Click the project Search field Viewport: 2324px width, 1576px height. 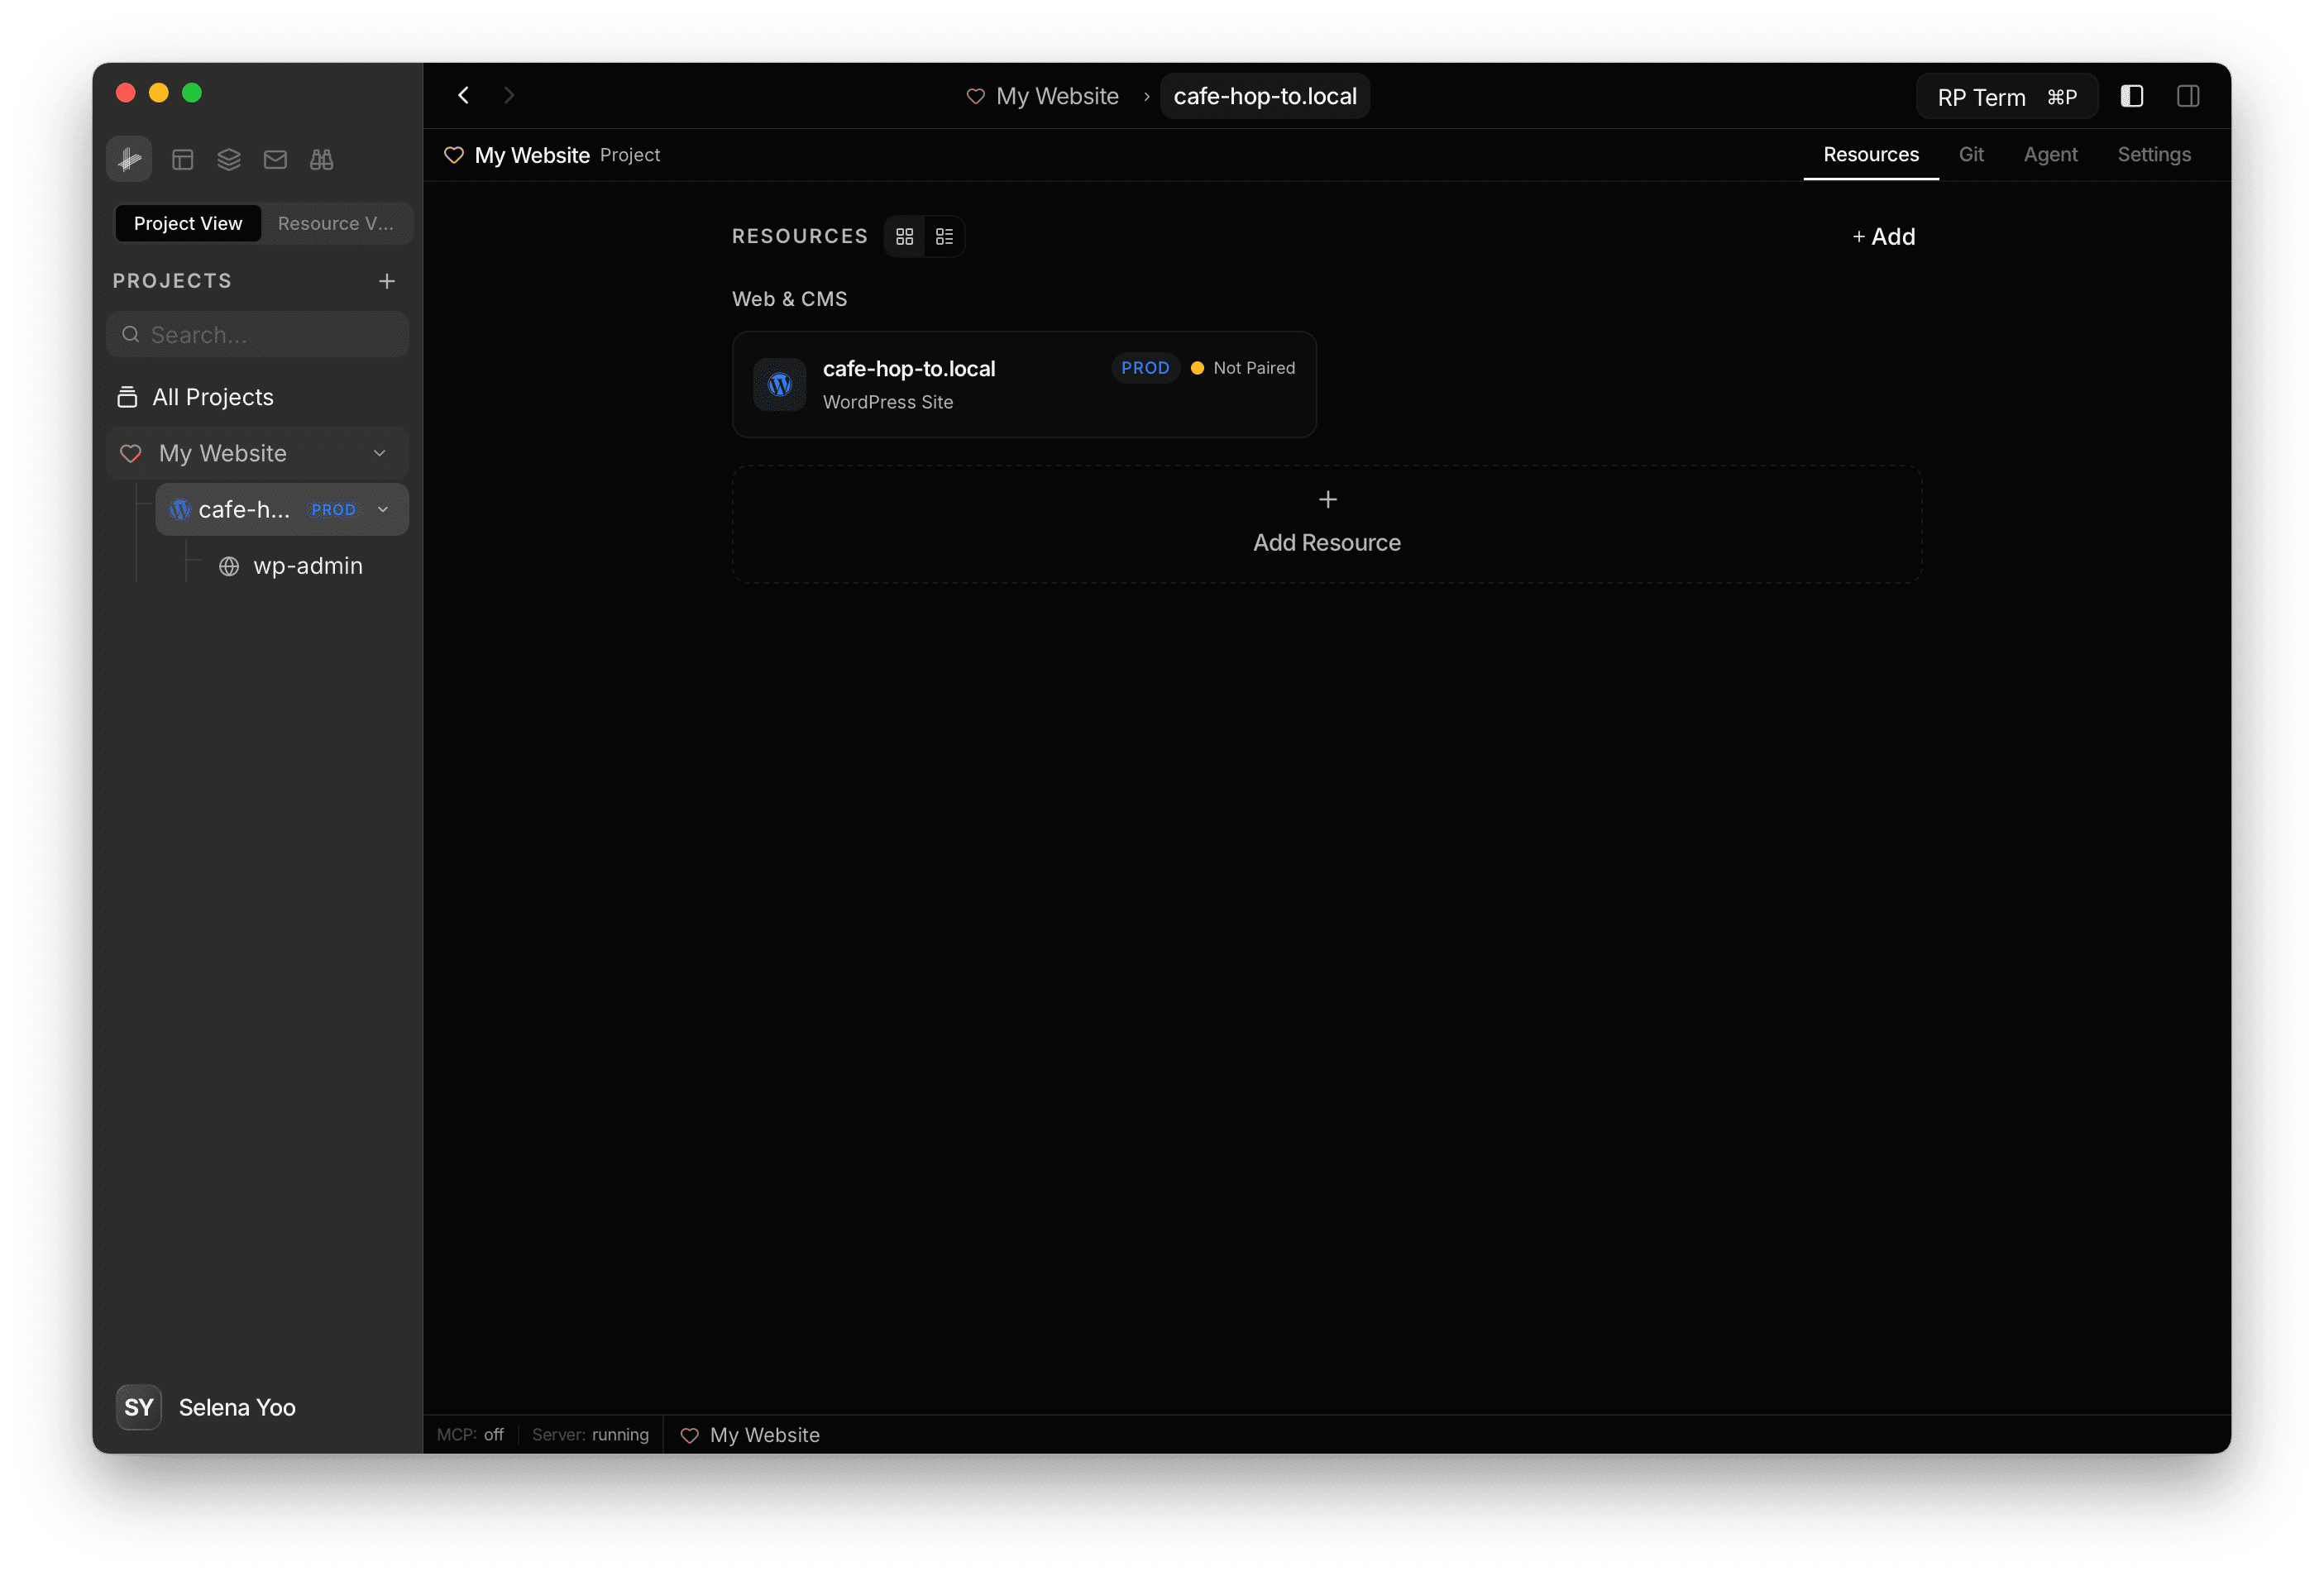coord(257,334)
